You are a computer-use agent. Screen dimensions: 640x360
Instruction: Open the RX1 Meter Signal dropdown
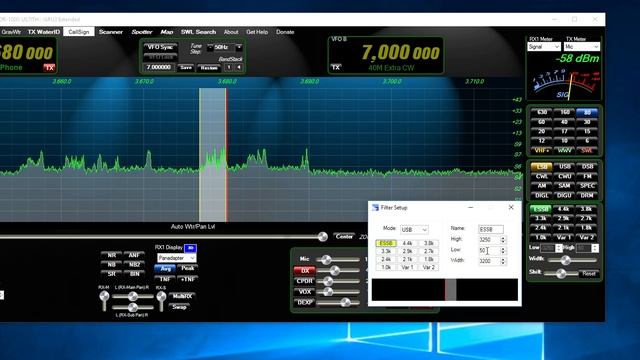tap(544, 47)
